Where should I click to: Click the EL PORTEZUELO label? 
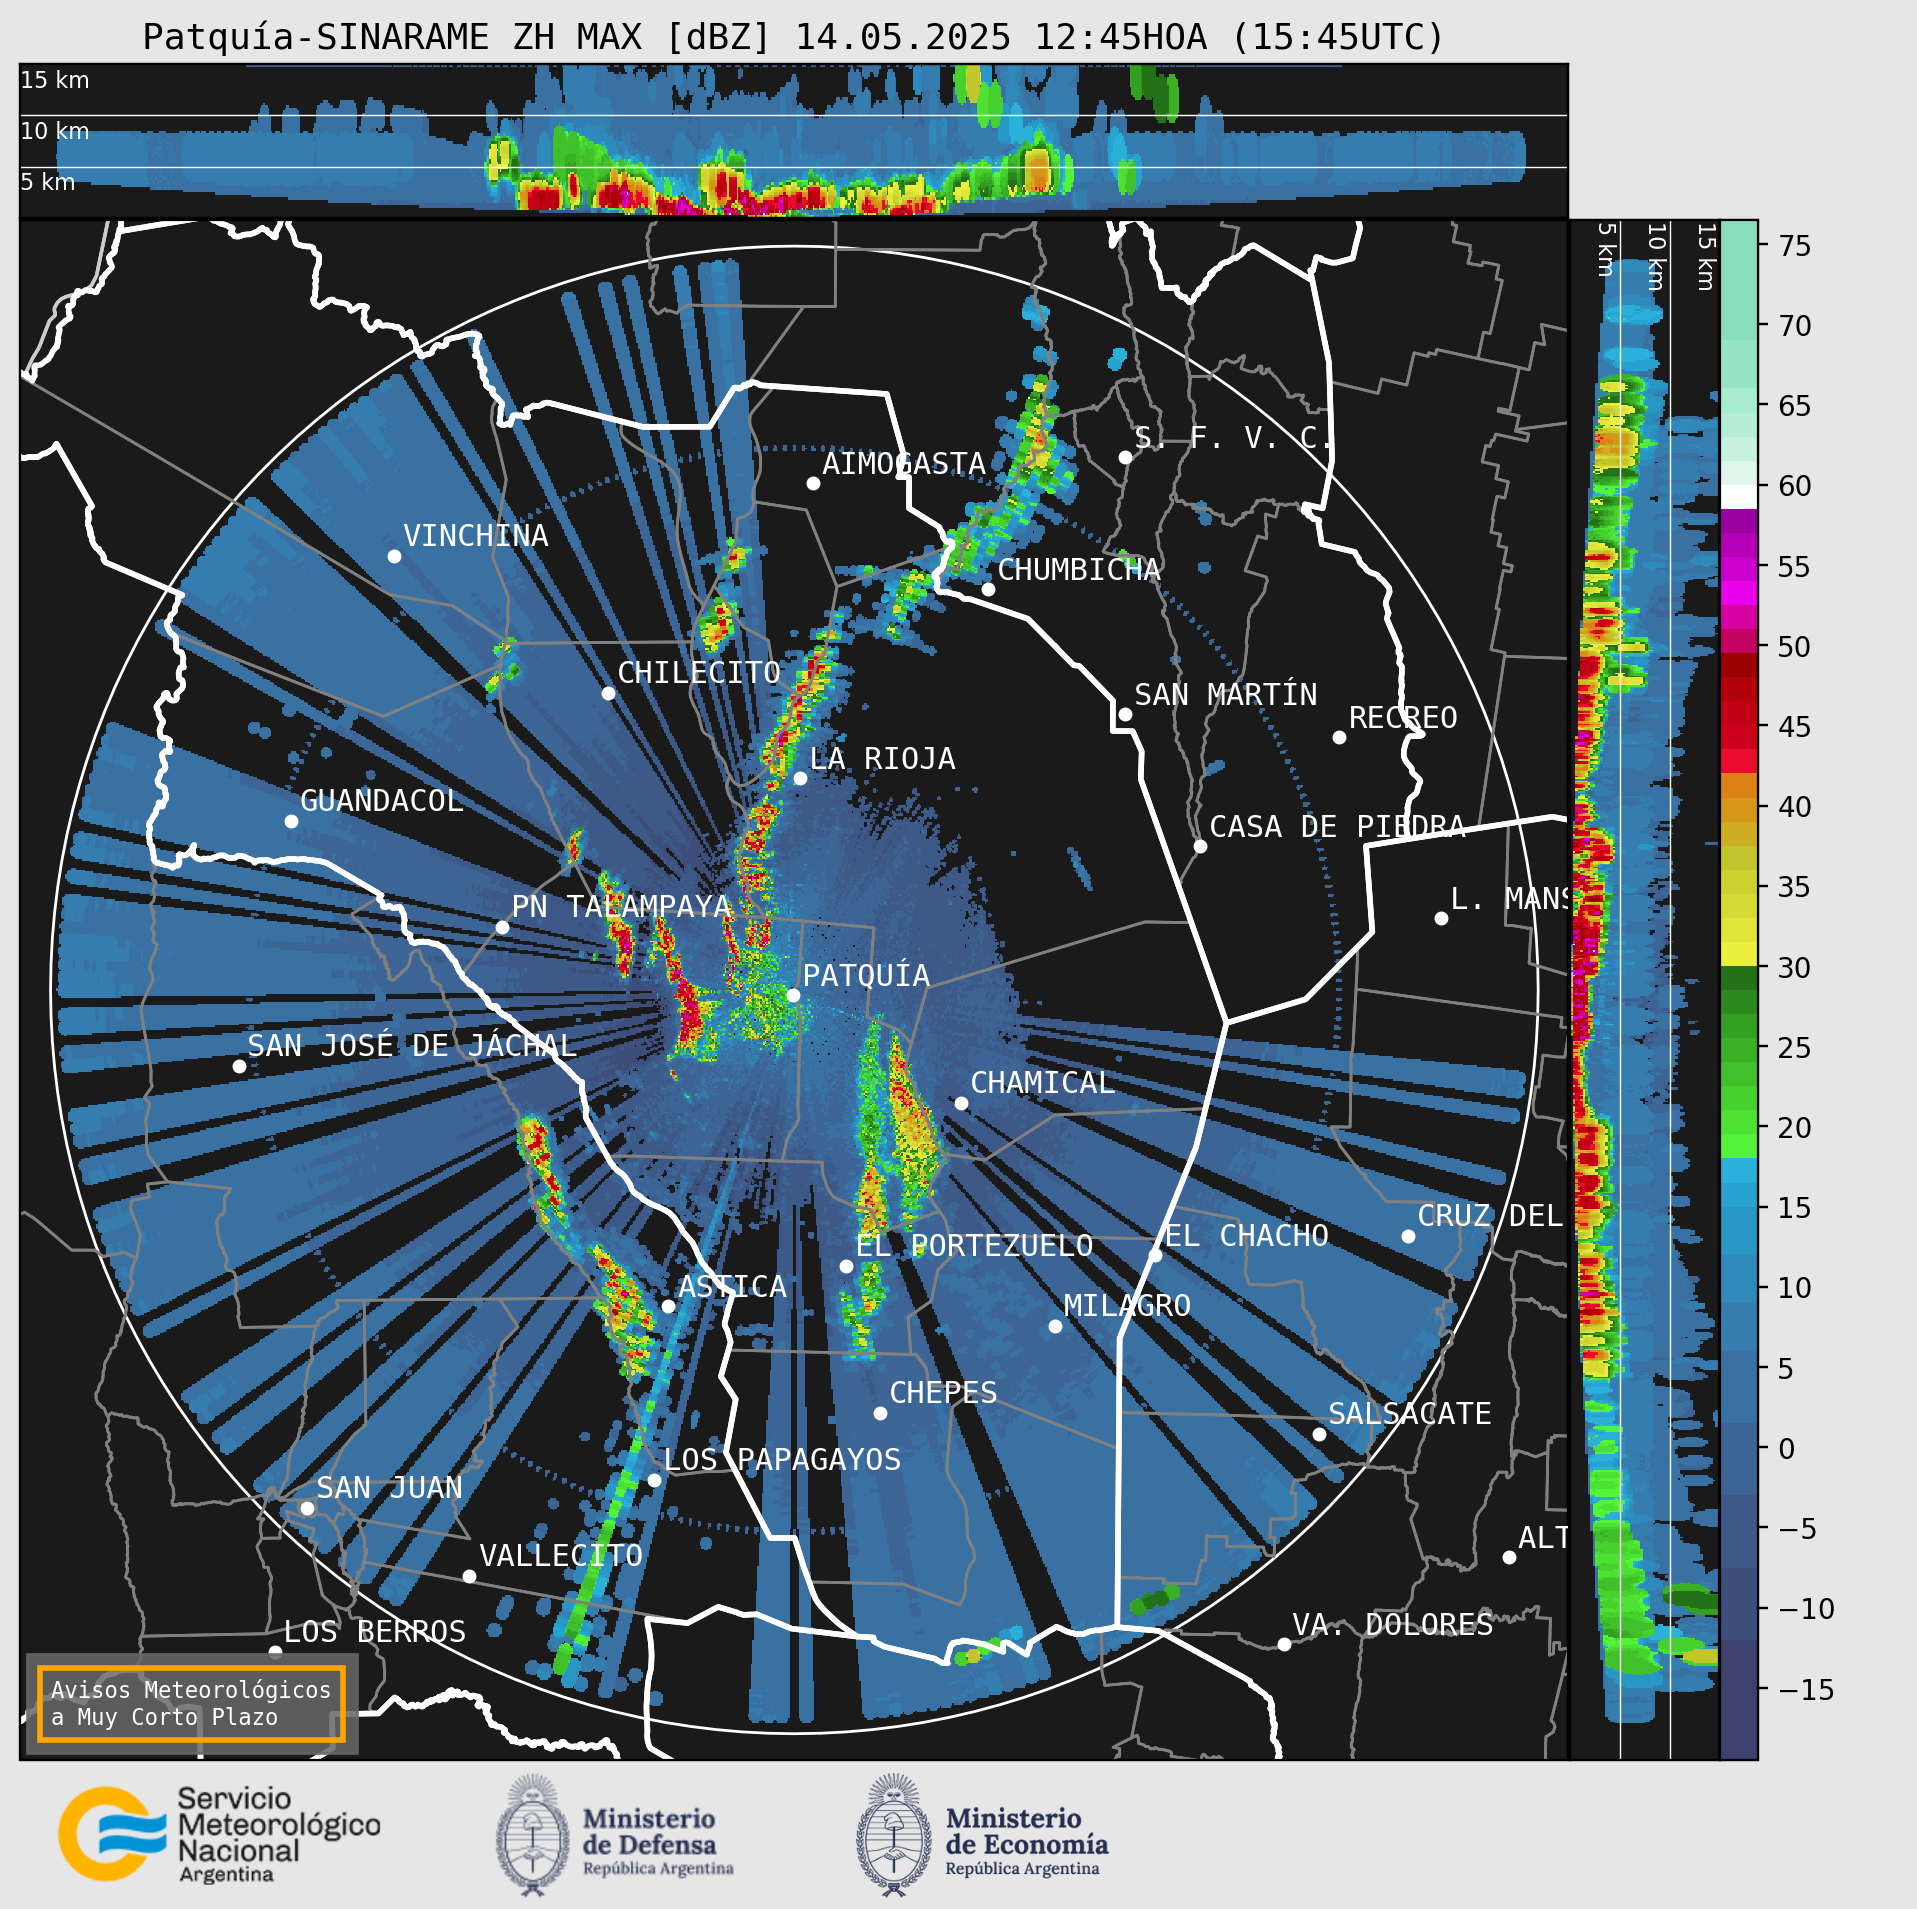[975, 1246]
